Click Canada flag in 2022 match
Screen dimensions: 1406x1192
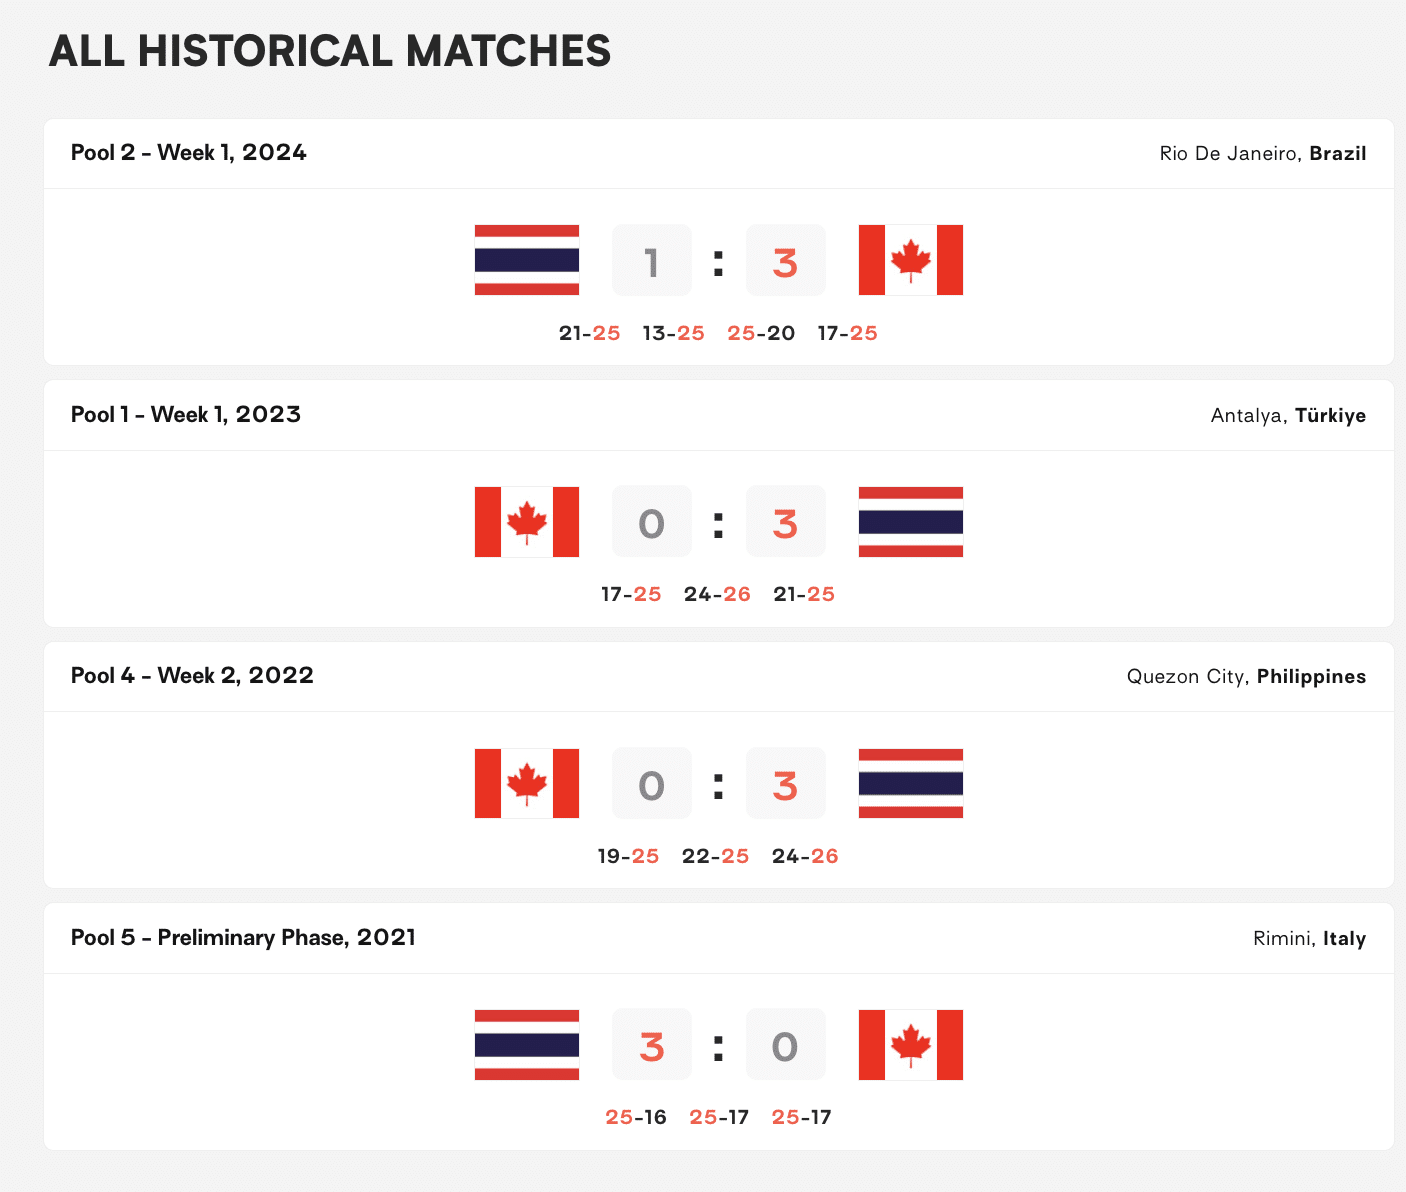point(527,783)
